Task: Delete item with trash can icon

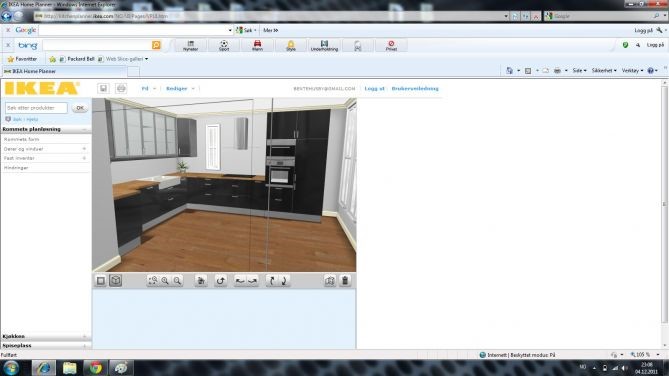Action: coord(345,281)
